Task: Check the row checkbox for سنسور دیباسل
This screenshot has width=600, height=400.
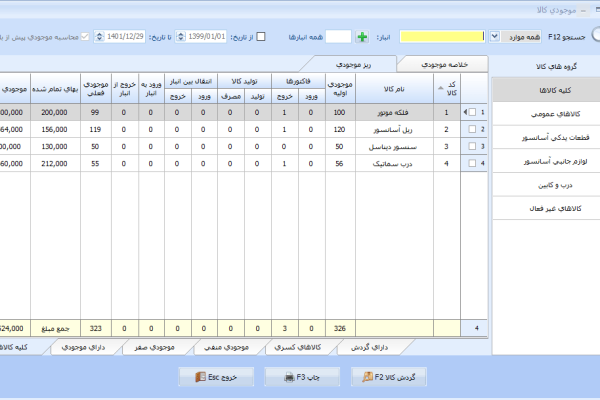Action: point(472,146)
